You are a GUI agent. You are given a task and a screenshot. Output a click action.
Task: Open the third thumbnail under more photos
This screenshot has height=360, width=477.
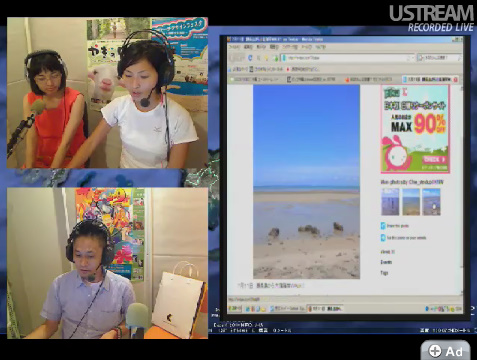point(431,202)
